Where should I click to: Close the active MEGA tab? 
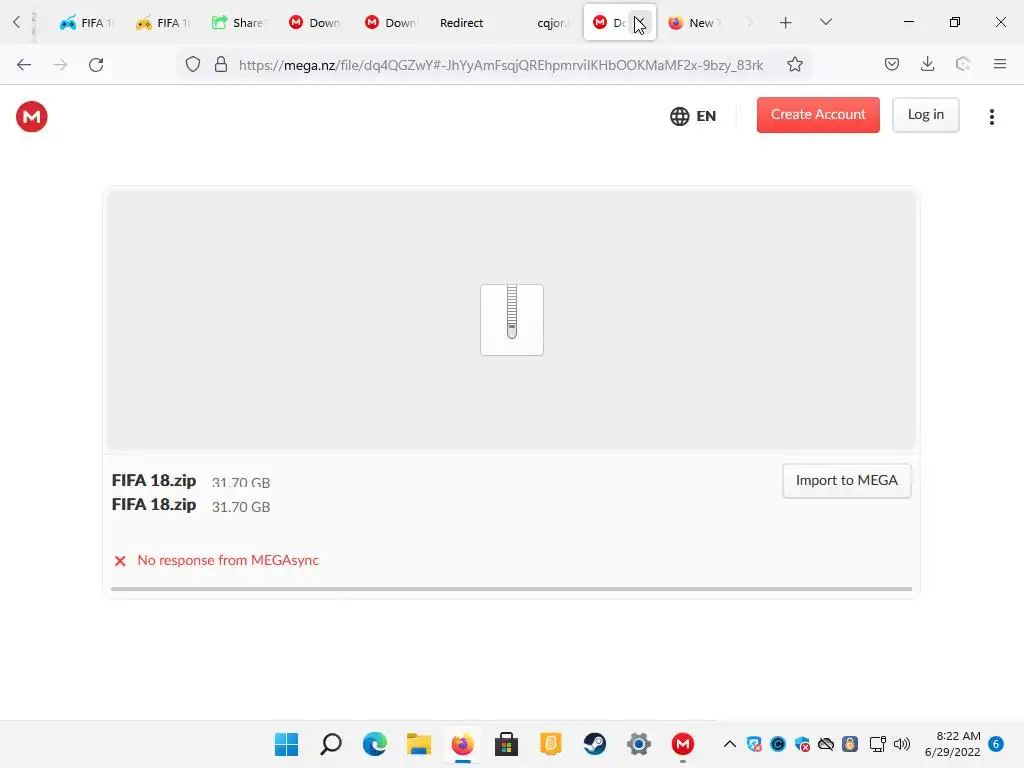pos(640,23)
